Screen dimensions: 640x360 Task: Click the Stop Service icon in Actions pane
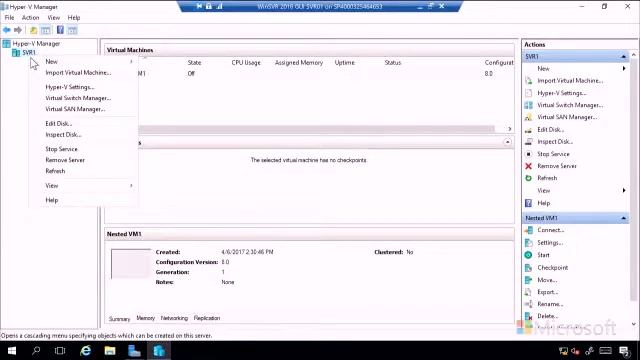[529, 154]
